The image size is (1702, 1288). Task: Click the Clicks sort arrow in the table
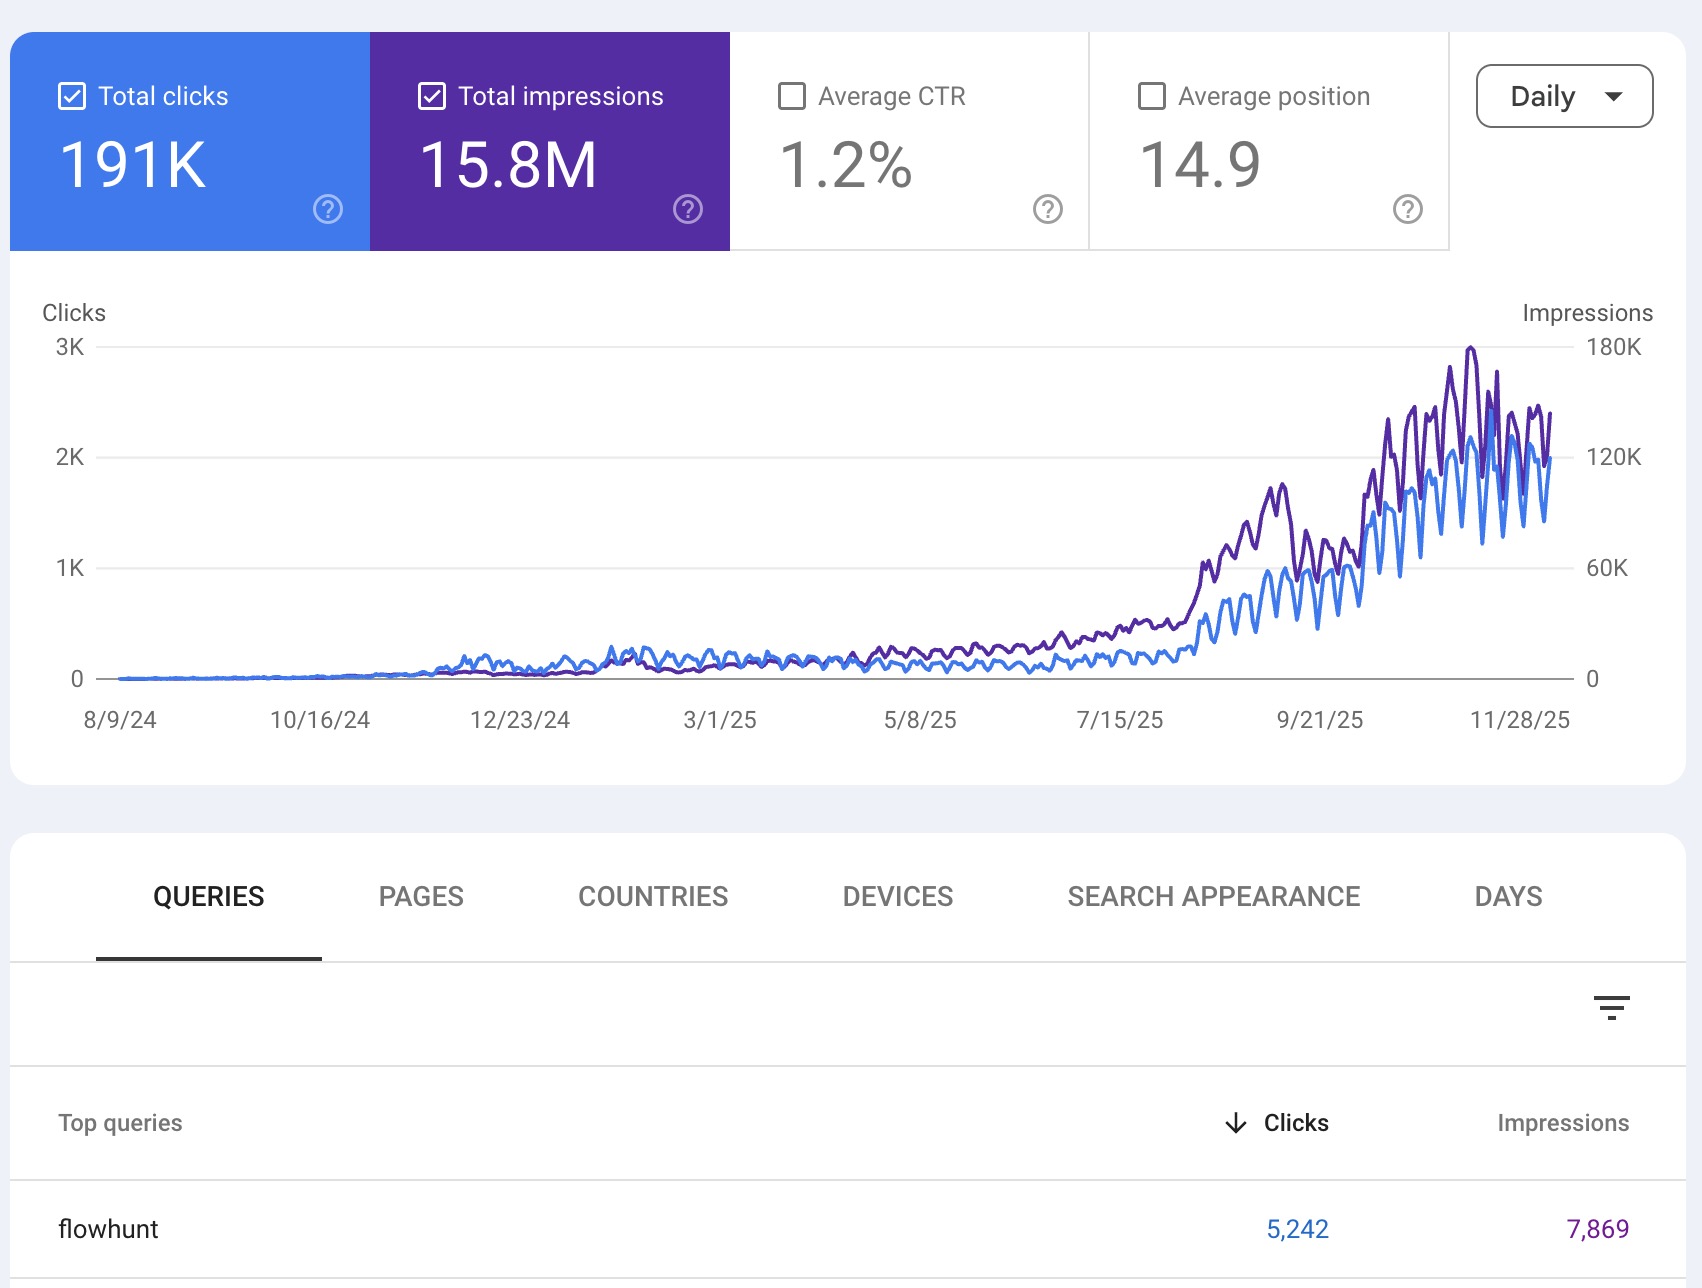1237,1123
